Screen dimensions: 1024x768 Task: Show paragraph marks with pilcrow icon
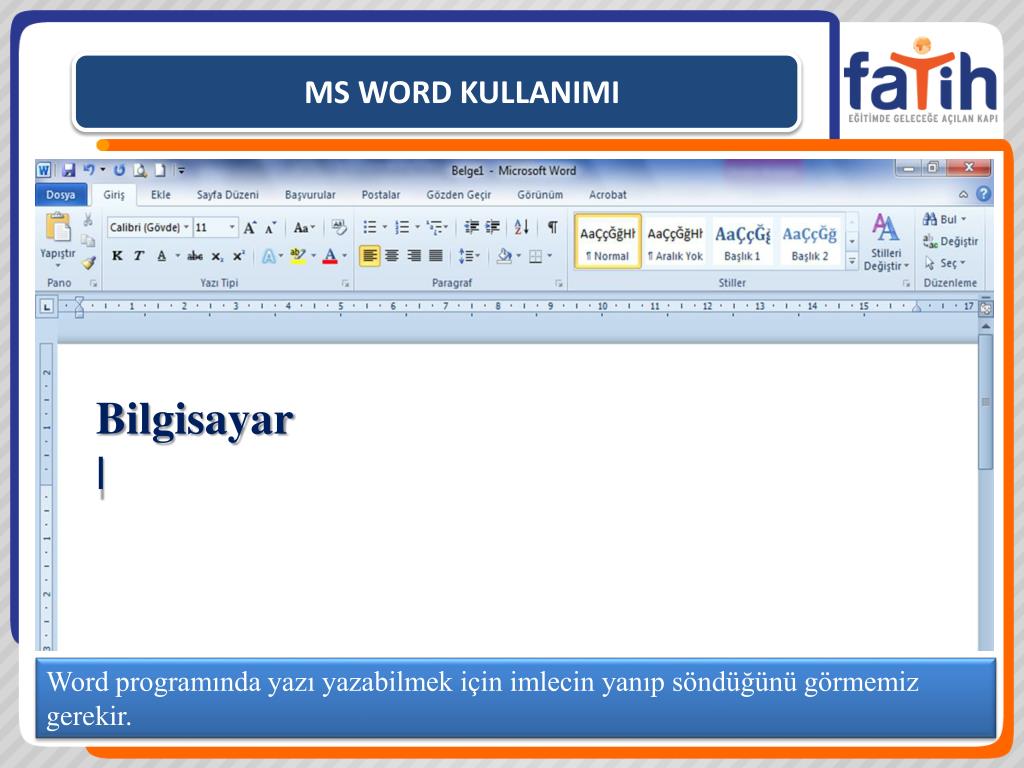coord(552,227)
